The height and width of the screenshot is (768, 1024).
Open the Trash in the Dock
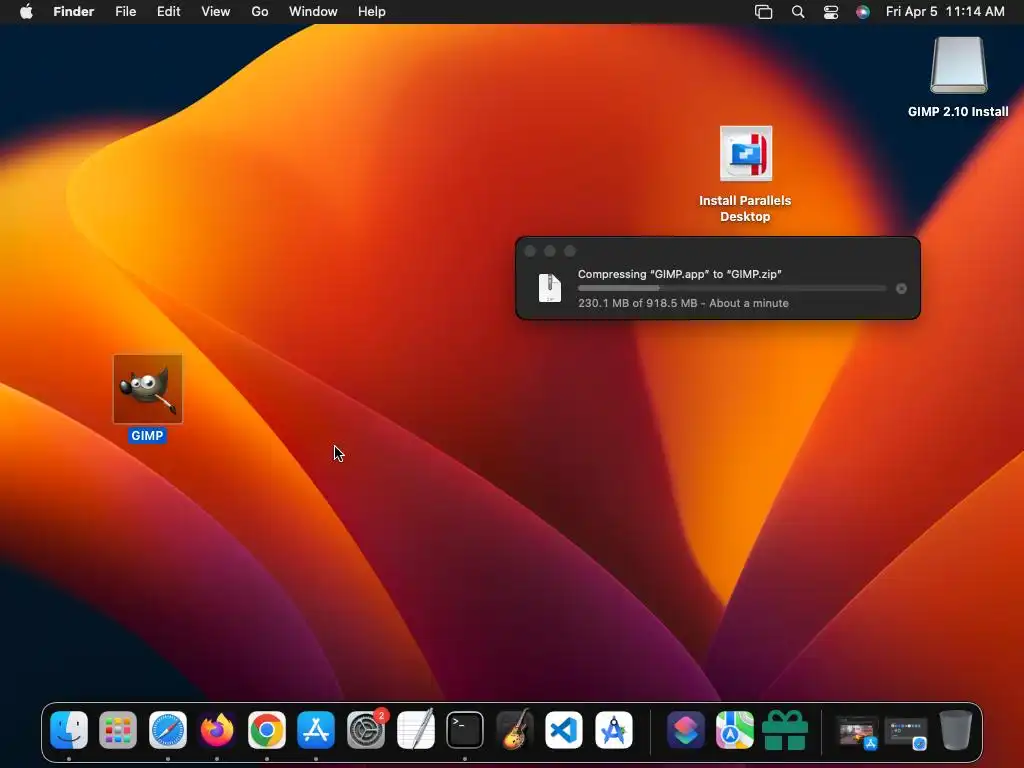pyautogui.click(x=955, y=729)
